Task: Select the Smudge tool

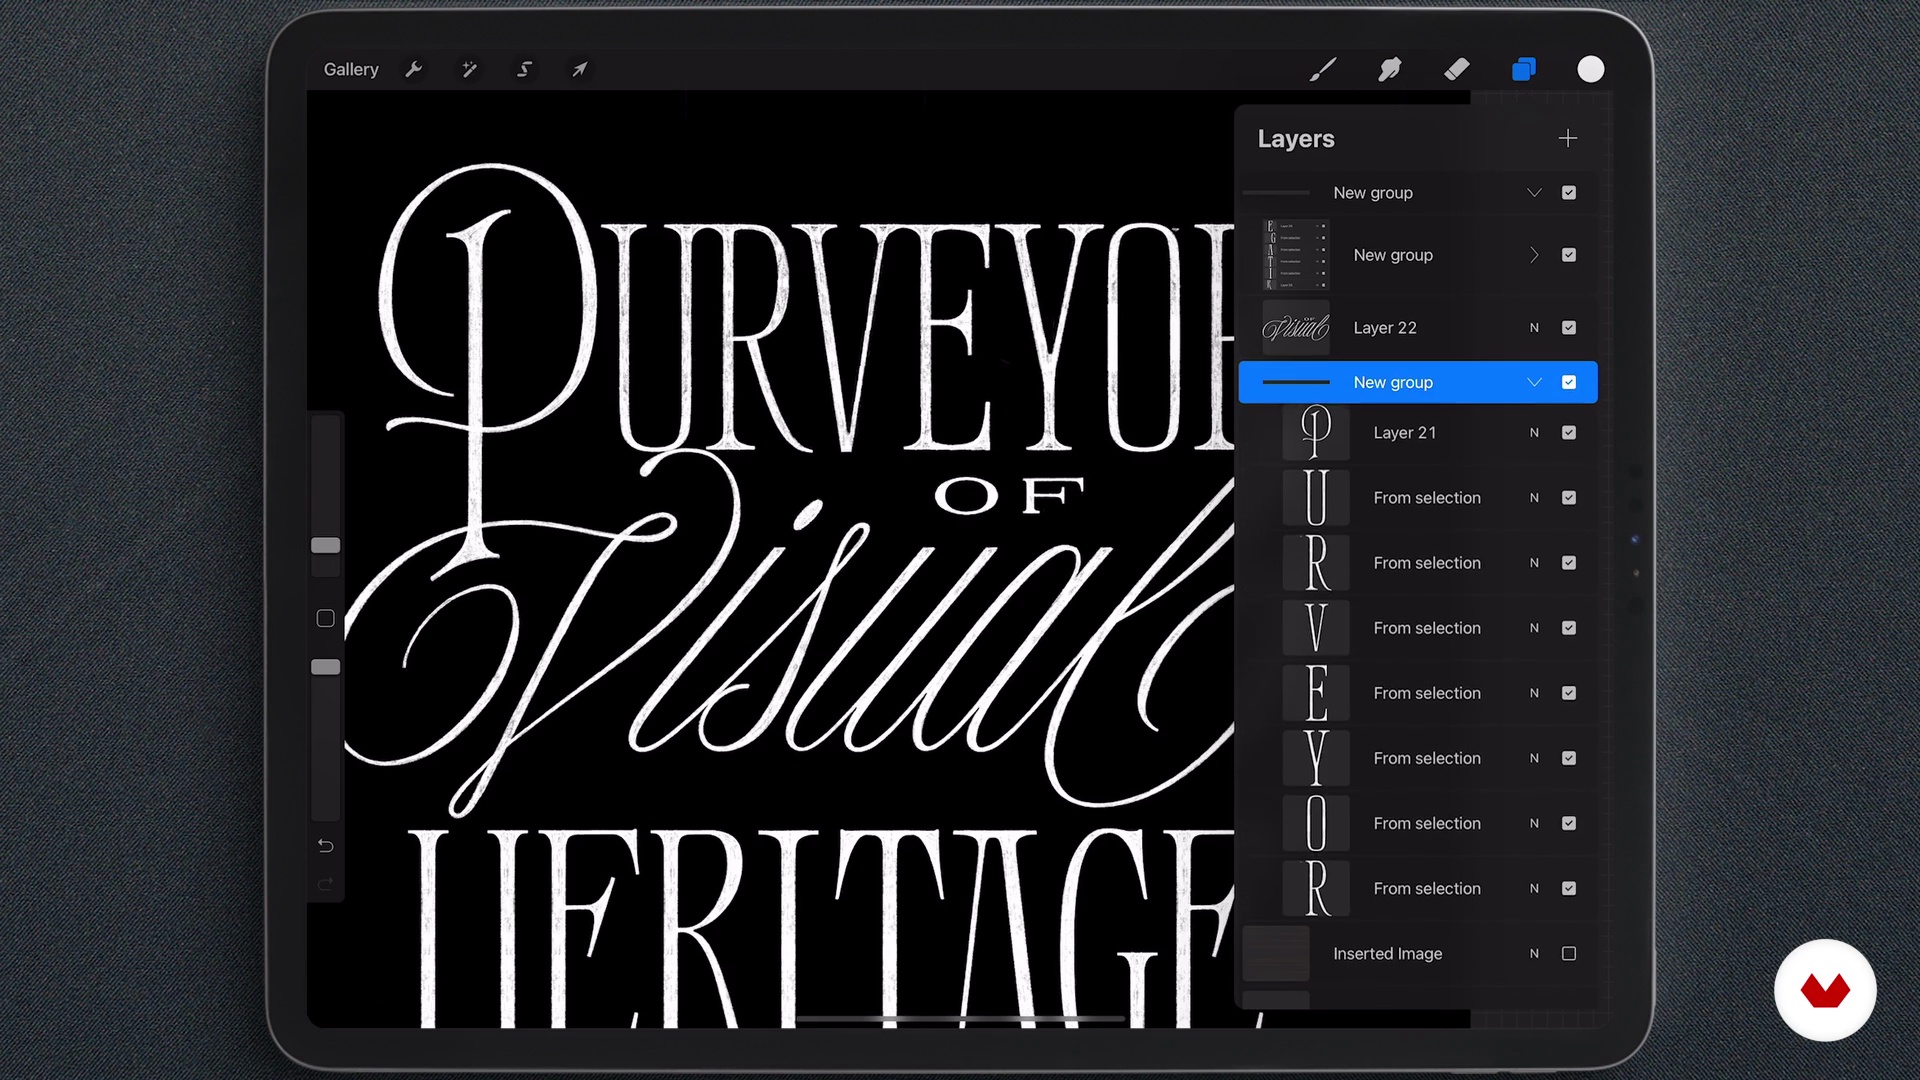Action: pos(1390,69)
